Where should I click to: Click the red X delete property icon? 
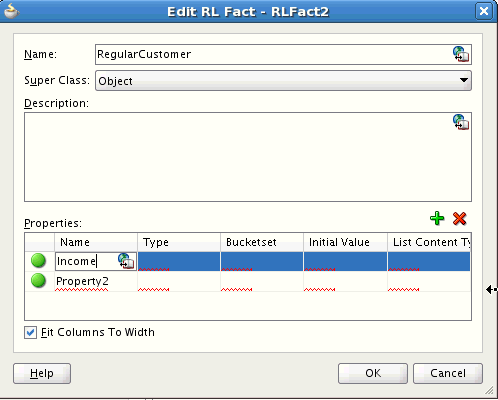pos(460,219)
